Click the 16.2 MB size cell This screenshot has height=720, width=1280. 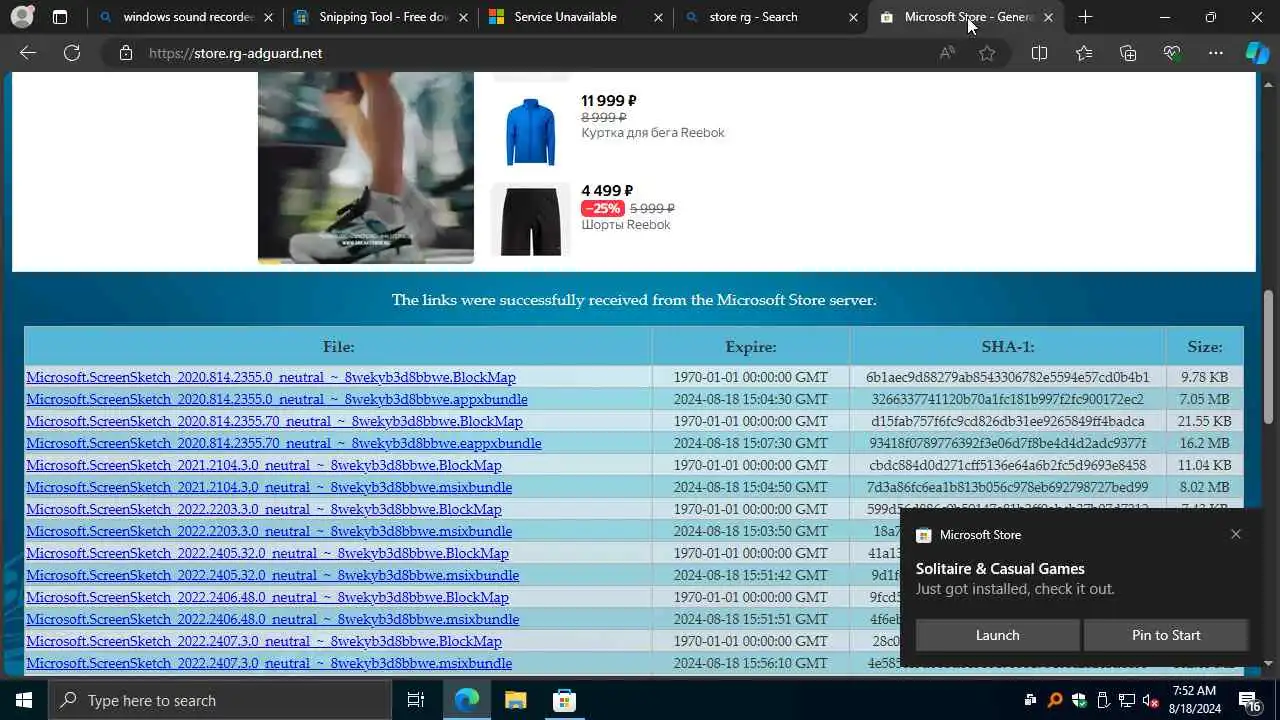[x=1204, y=443]
